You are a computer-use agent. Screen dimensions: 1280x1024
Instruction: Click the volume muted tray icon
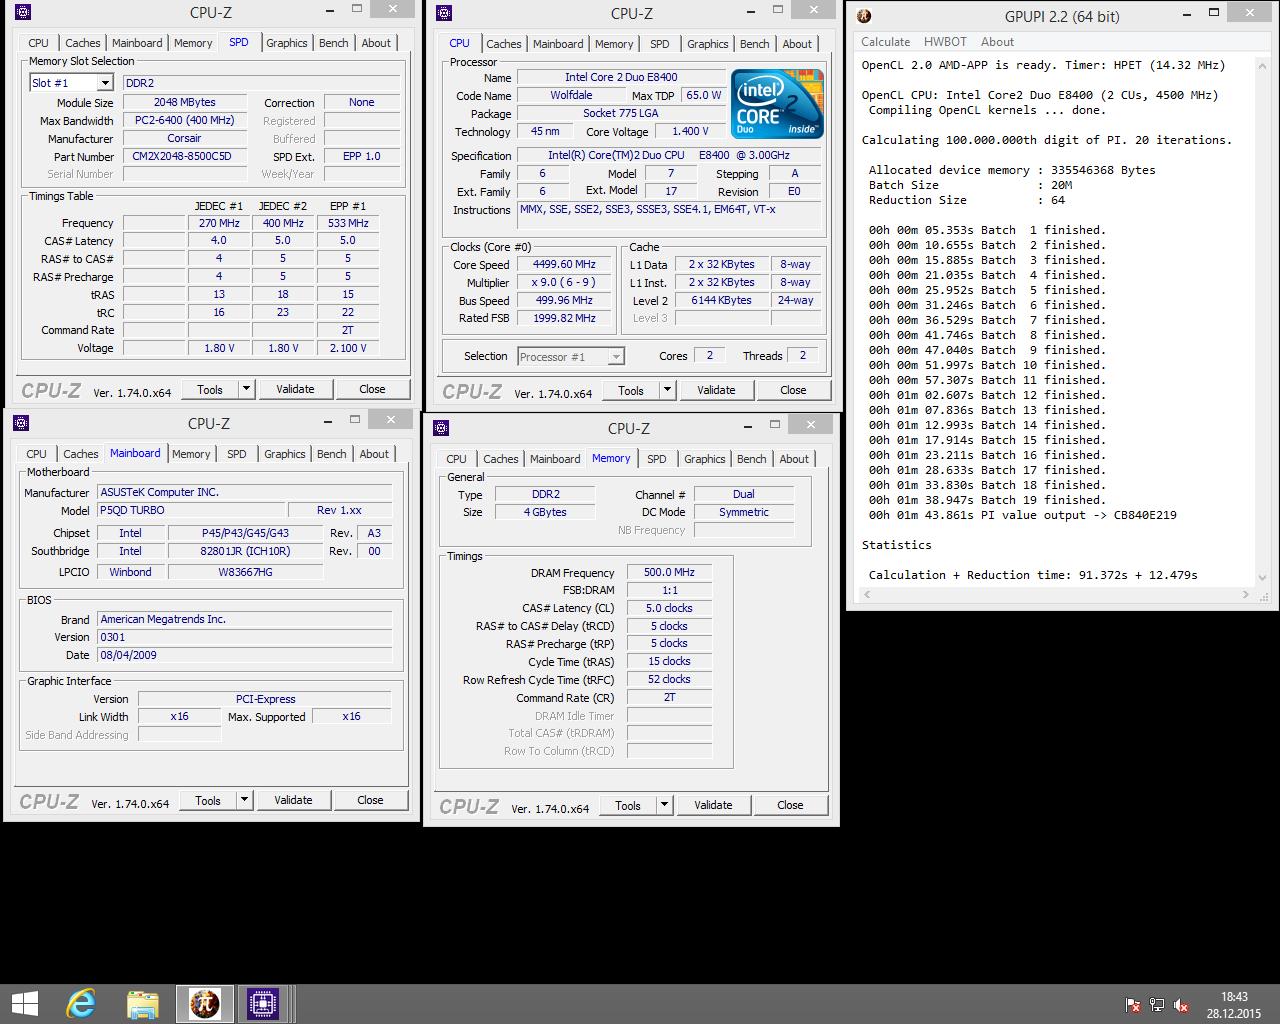pyautogui.click(x=1181, y=1005)
